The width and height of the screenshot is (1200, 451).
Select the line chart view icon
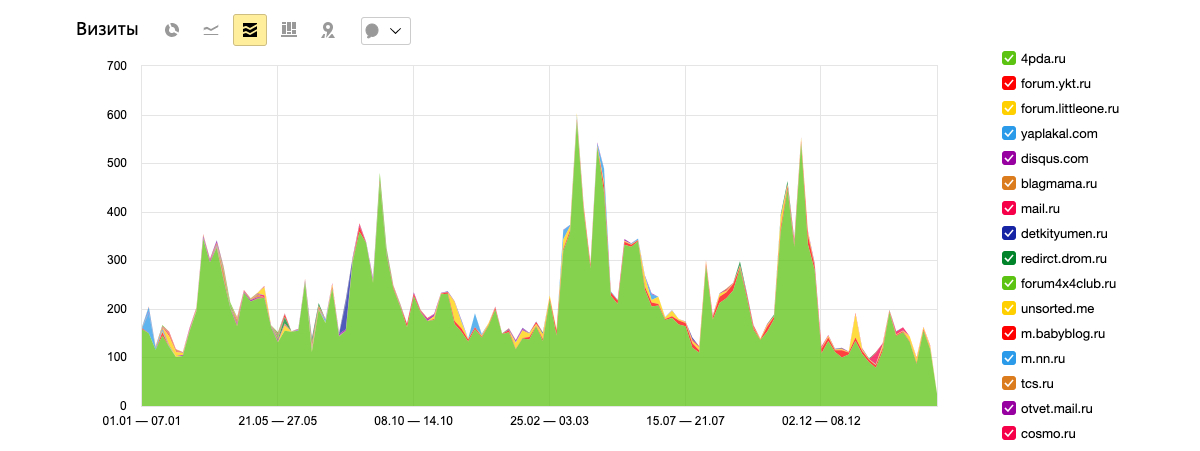tap(211, 30)
